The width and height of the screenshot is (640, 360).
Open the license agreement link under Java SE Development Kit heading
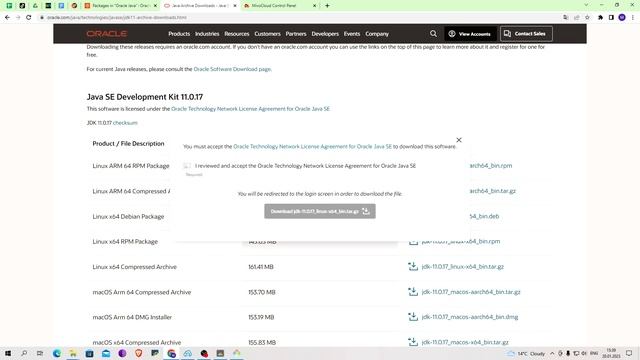pyautogui.click(x=250, y=109)
